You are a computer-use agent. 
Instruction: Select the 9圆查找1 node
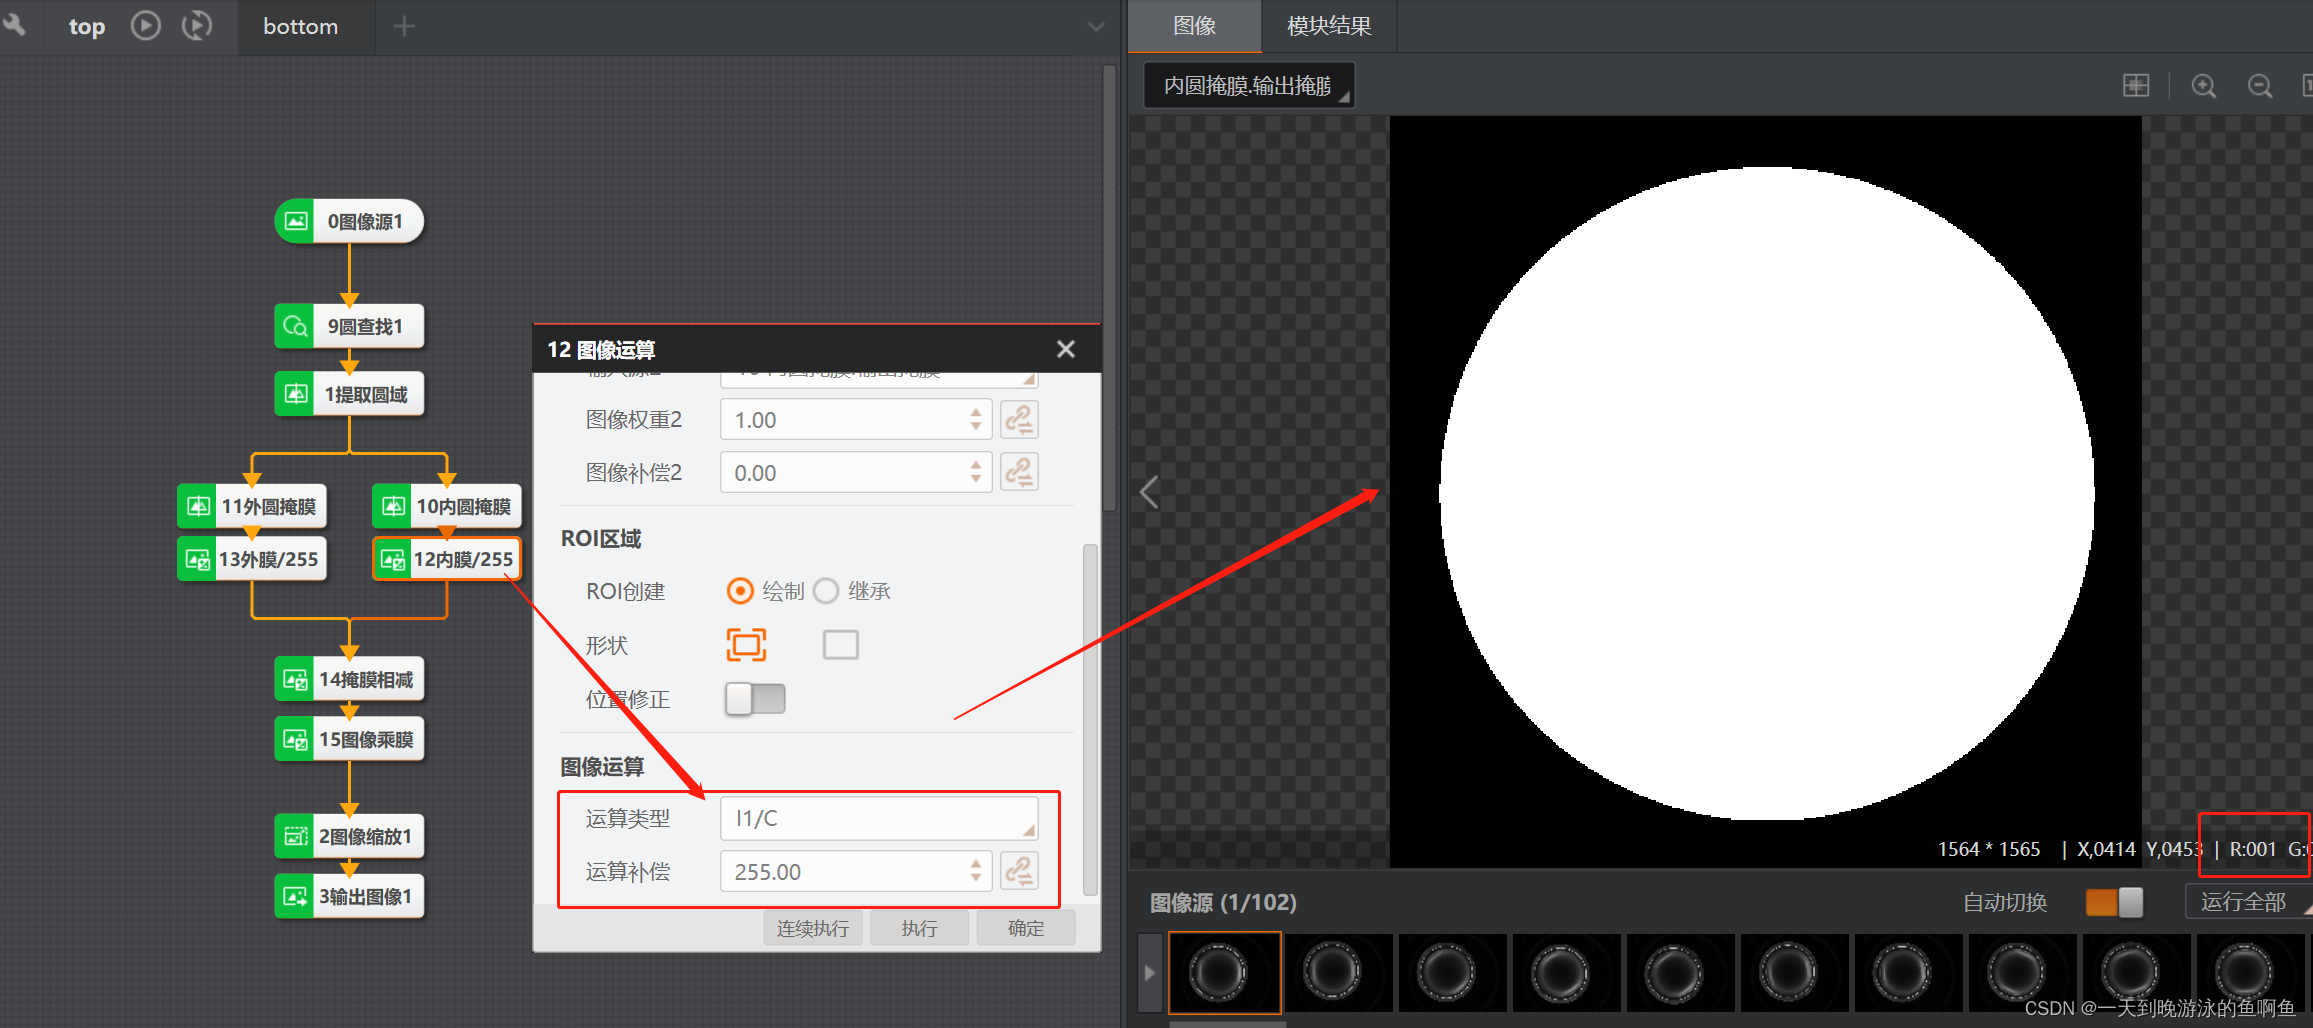click(349, 326)
